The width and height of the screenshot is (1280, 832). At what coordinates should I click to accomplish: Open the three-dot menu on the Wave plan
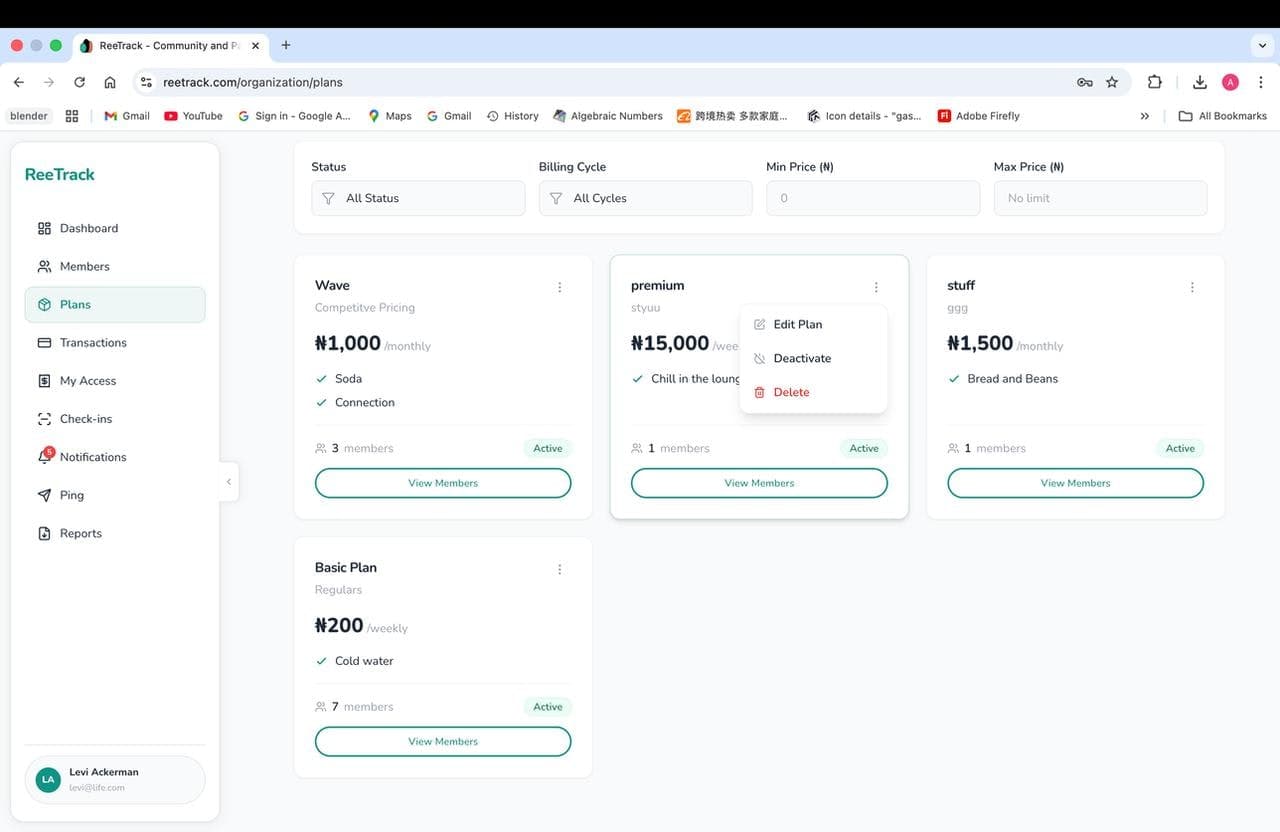pyautogui.click(x=559, y=287)
